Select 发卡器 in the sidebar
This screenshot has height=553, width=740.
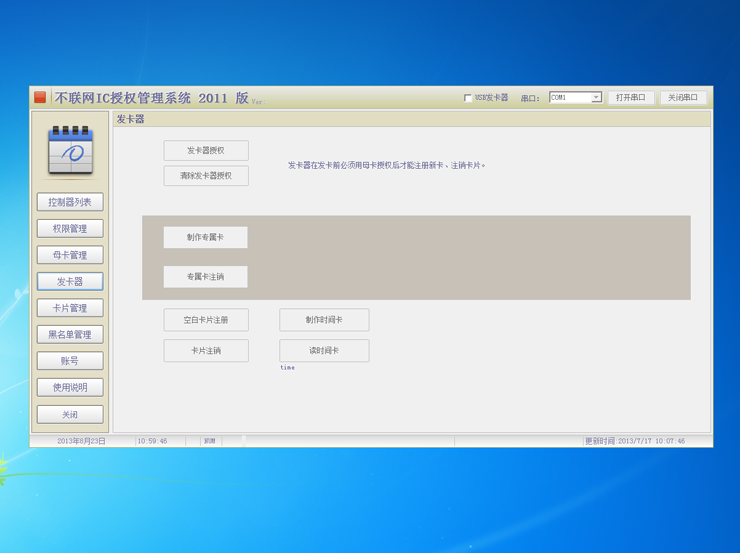[70, 281]
